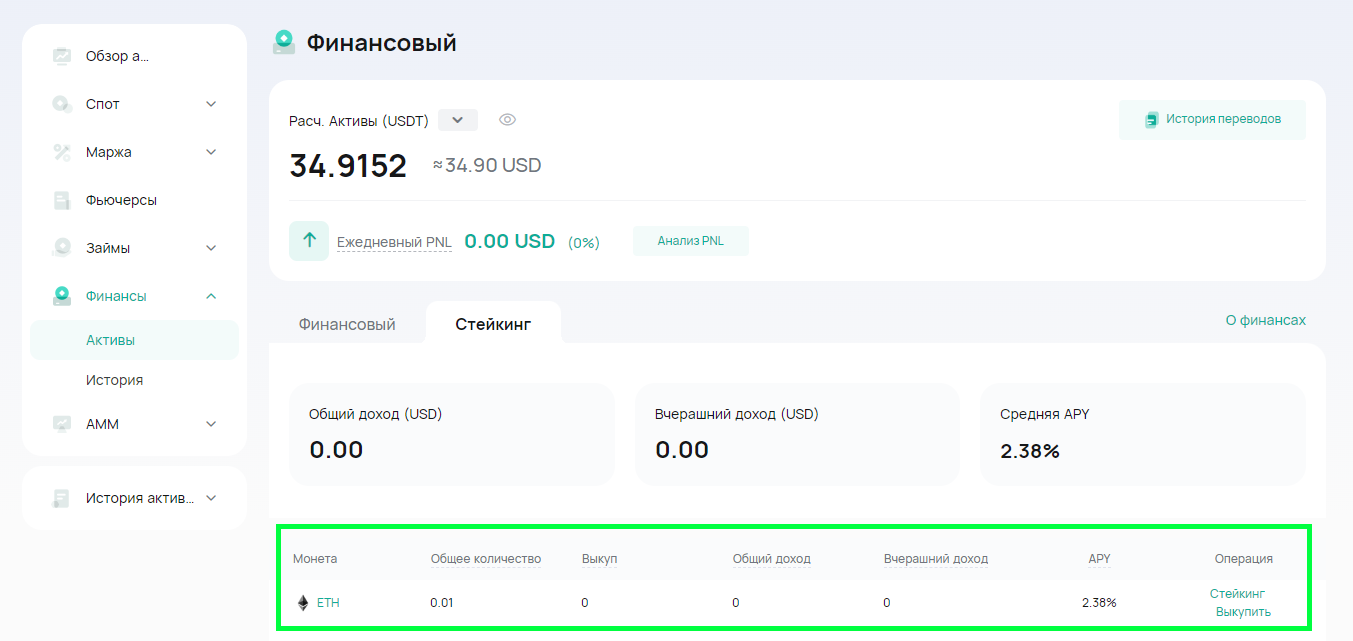
Task: Expand the AMM menu chevron
Action: (x=211, y=424)
